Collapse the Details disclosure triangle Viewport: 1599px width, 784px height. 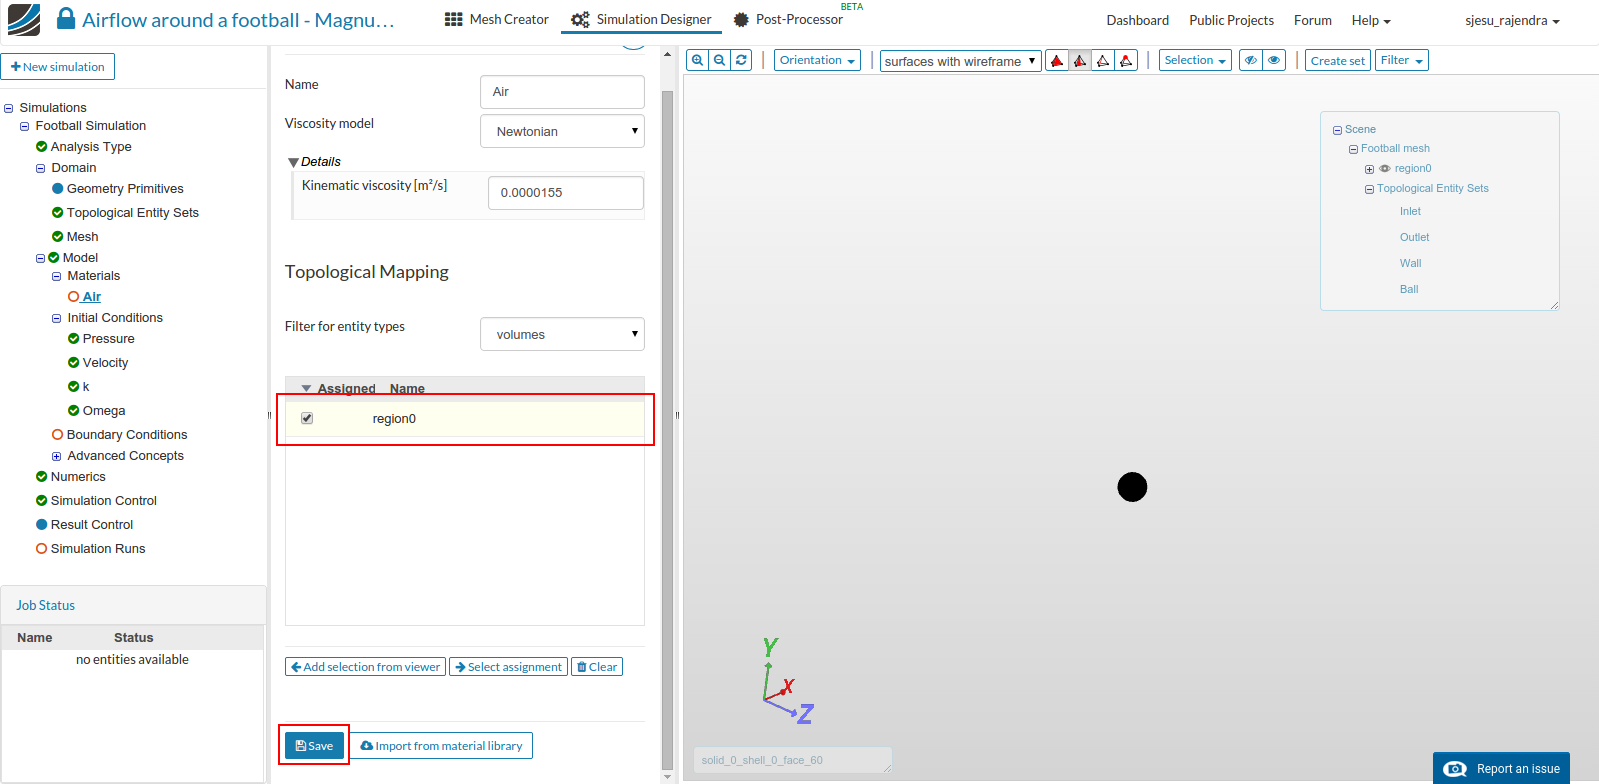coord(293,162)
